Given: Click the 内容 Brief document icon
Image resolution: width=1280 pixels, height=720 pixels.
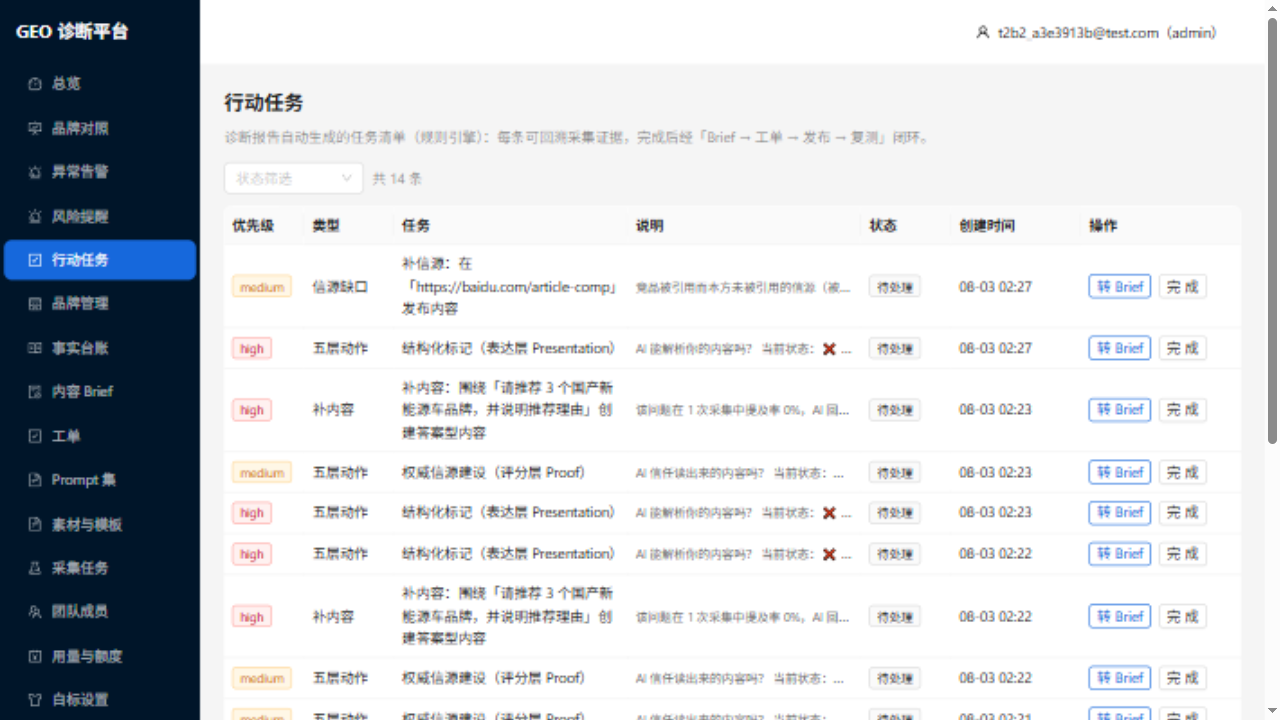Looking at the screenshot, I should (35, 392).
